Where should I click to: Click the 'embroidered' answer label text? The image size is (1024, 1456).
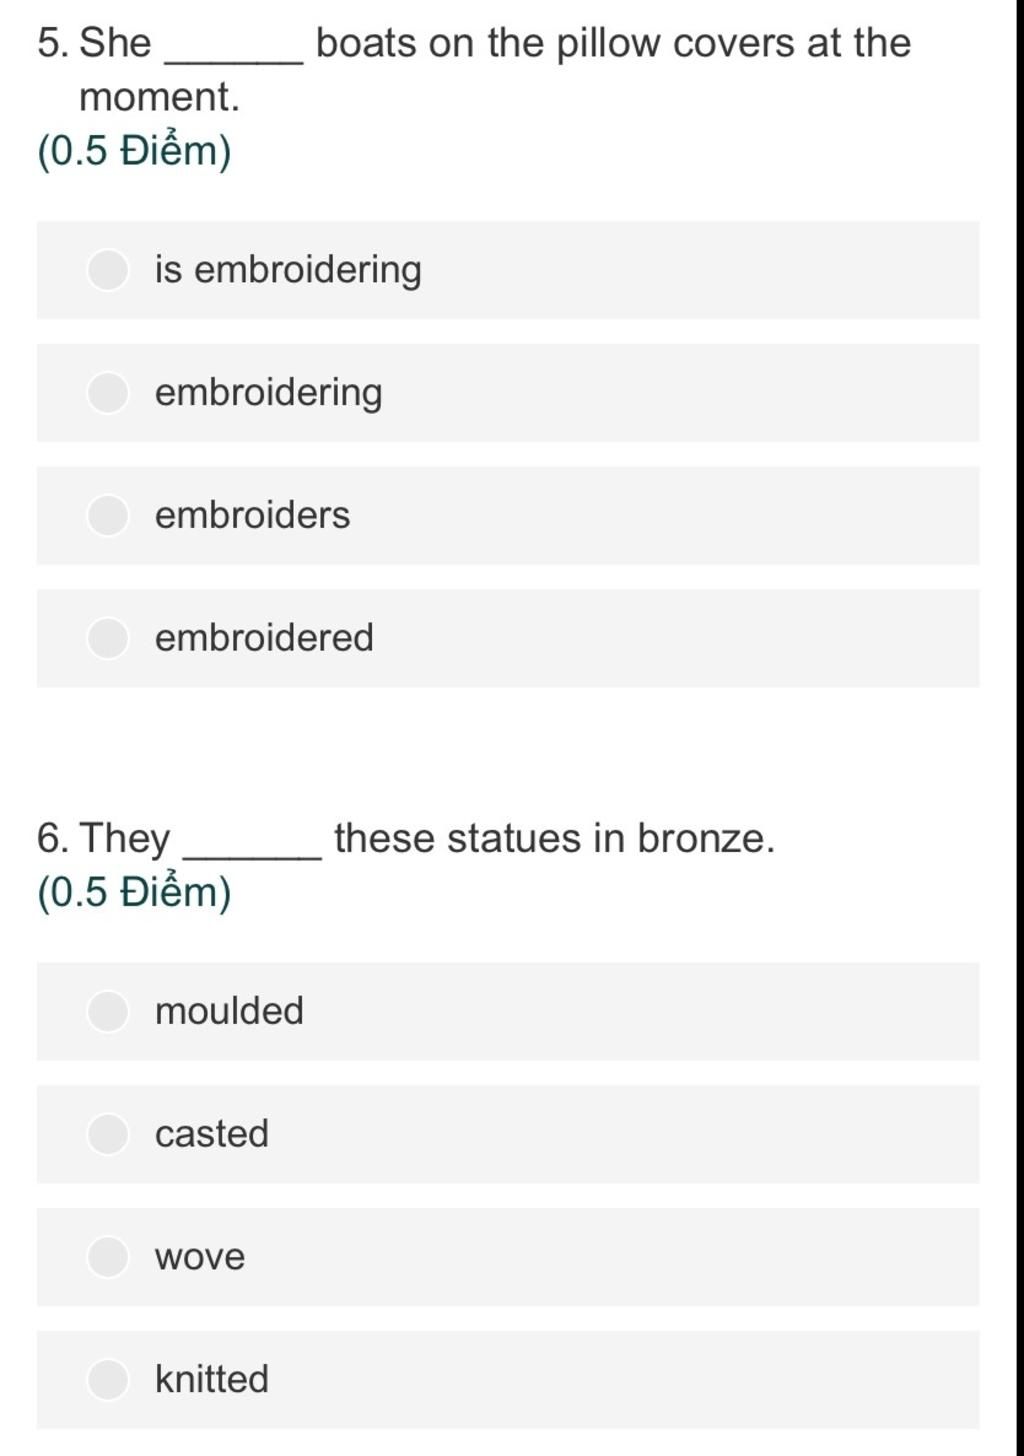(264, 638)
